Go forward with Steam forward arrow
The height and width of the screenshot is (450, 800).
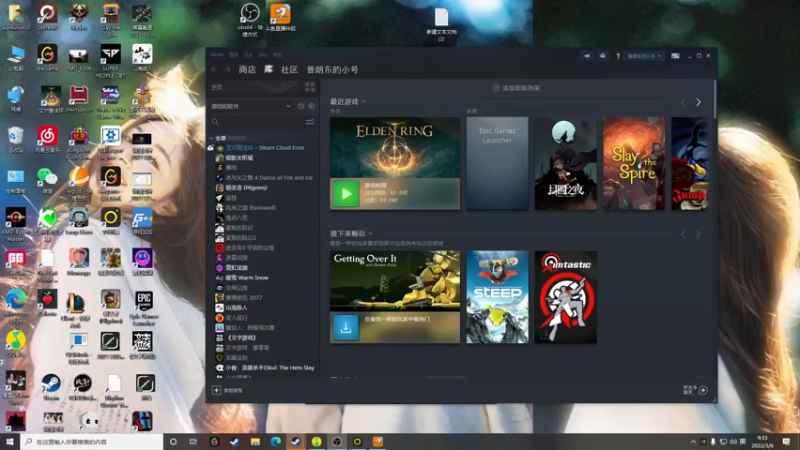[x=228, y=69]
